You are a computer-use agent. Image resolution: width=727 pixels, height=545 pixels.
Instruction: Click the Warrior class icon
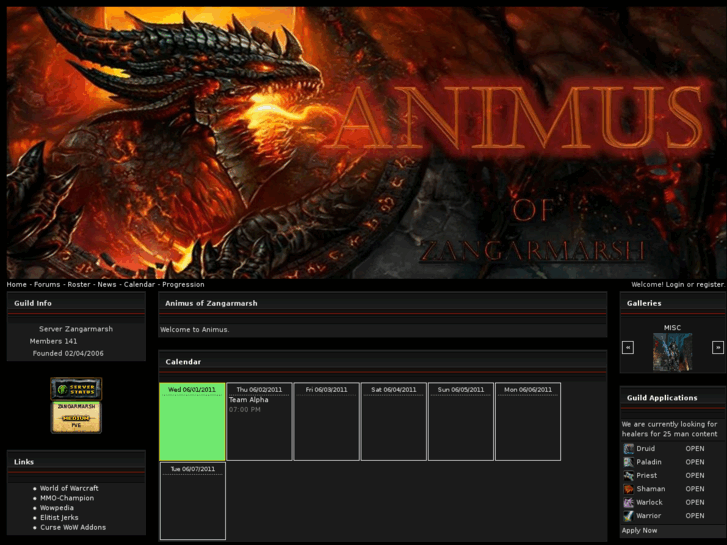pos(628,516)
